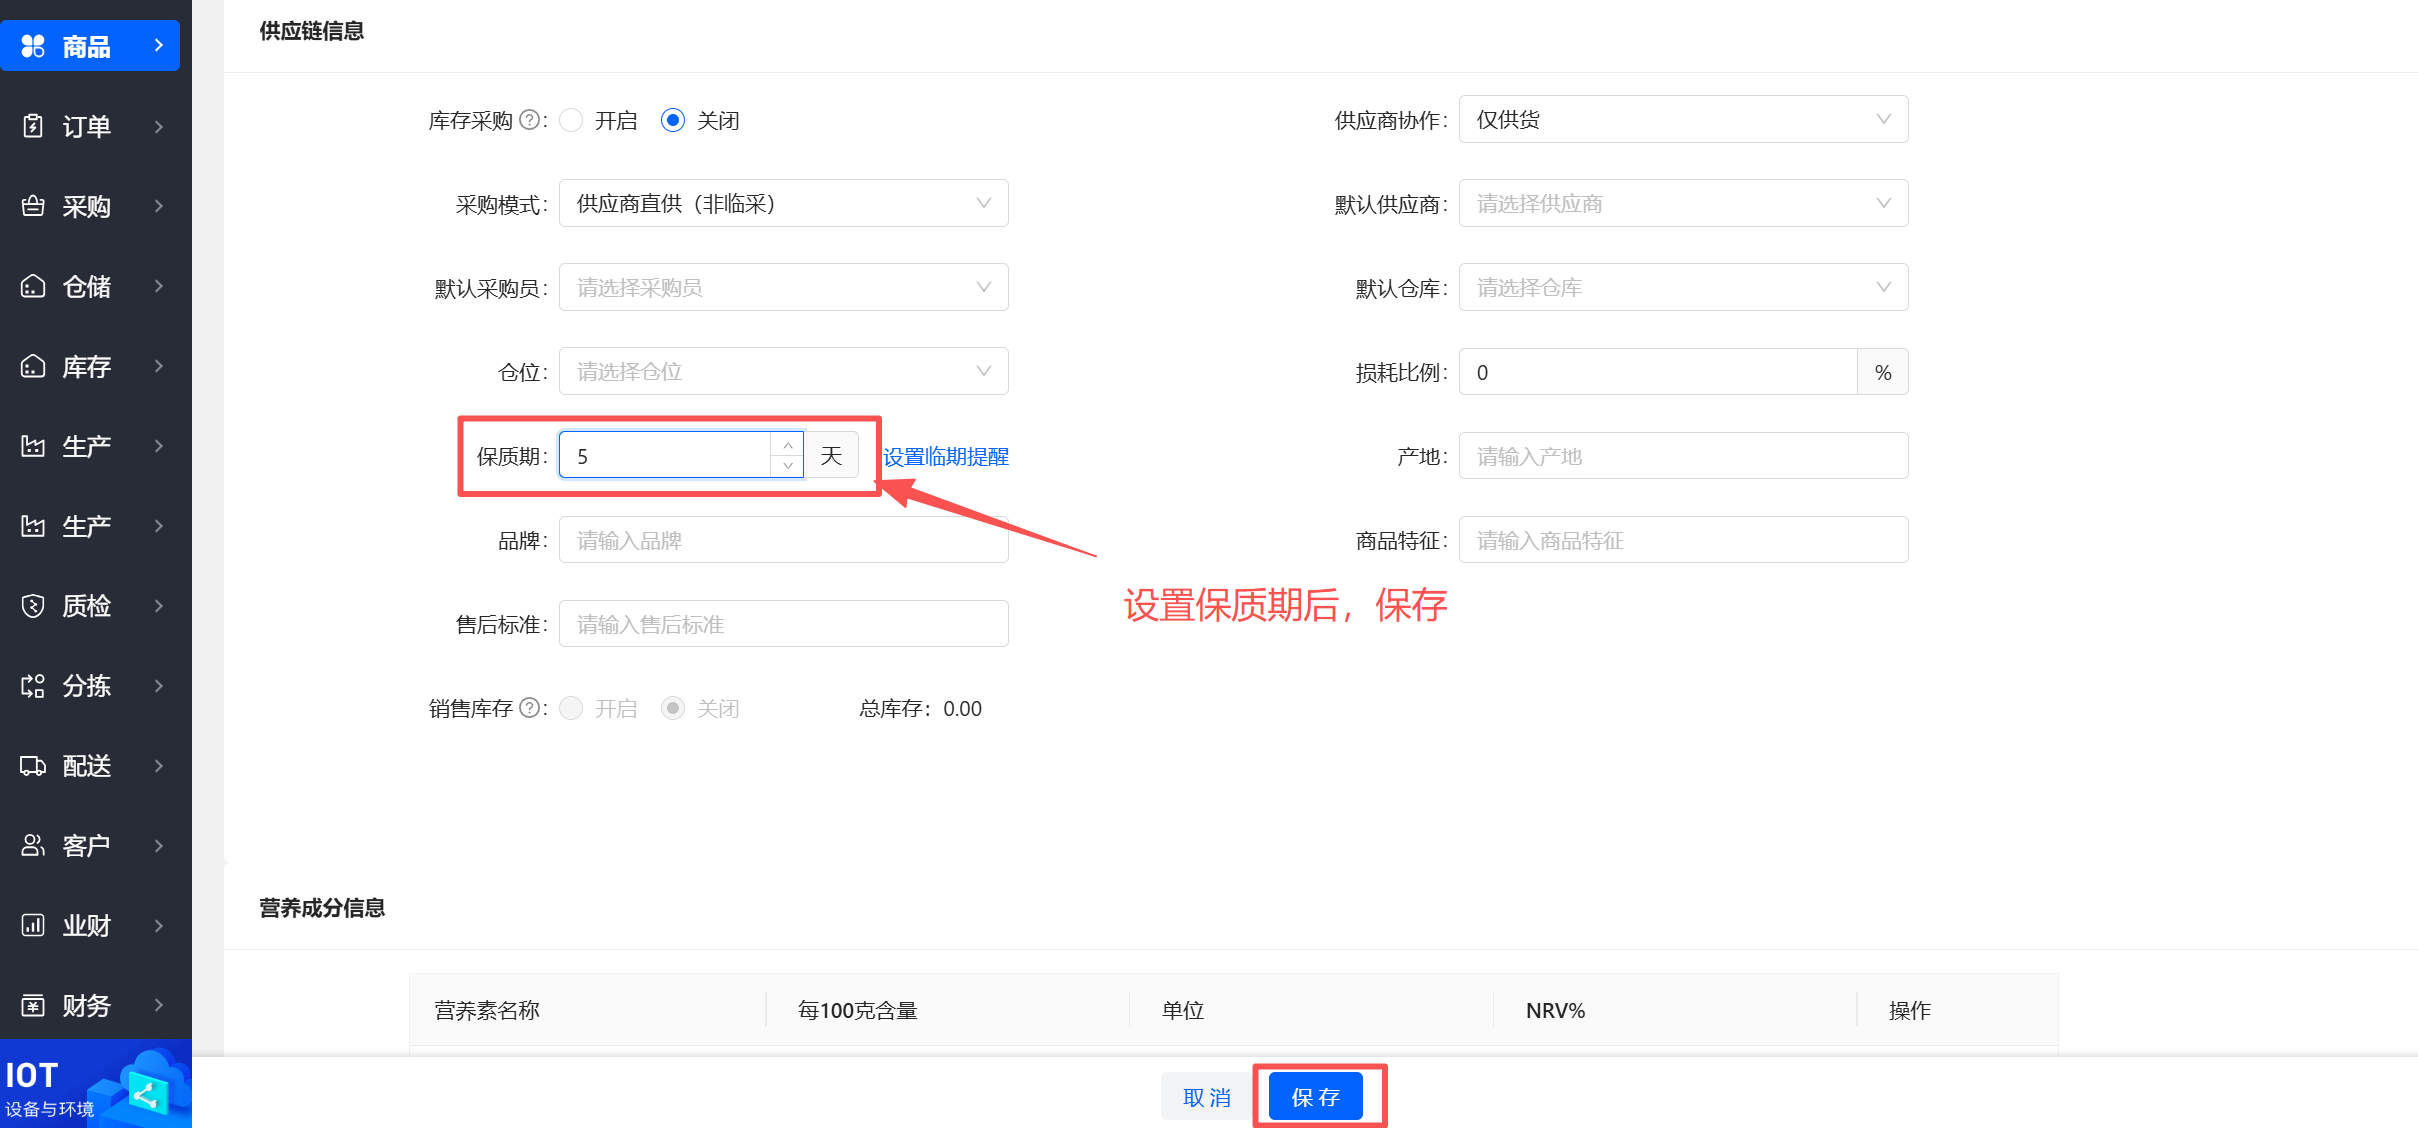The height and width of the screenshot is (1128, 2418).
Task: Click the 采购 basket sidebar icon
Action: click(33, 206)
